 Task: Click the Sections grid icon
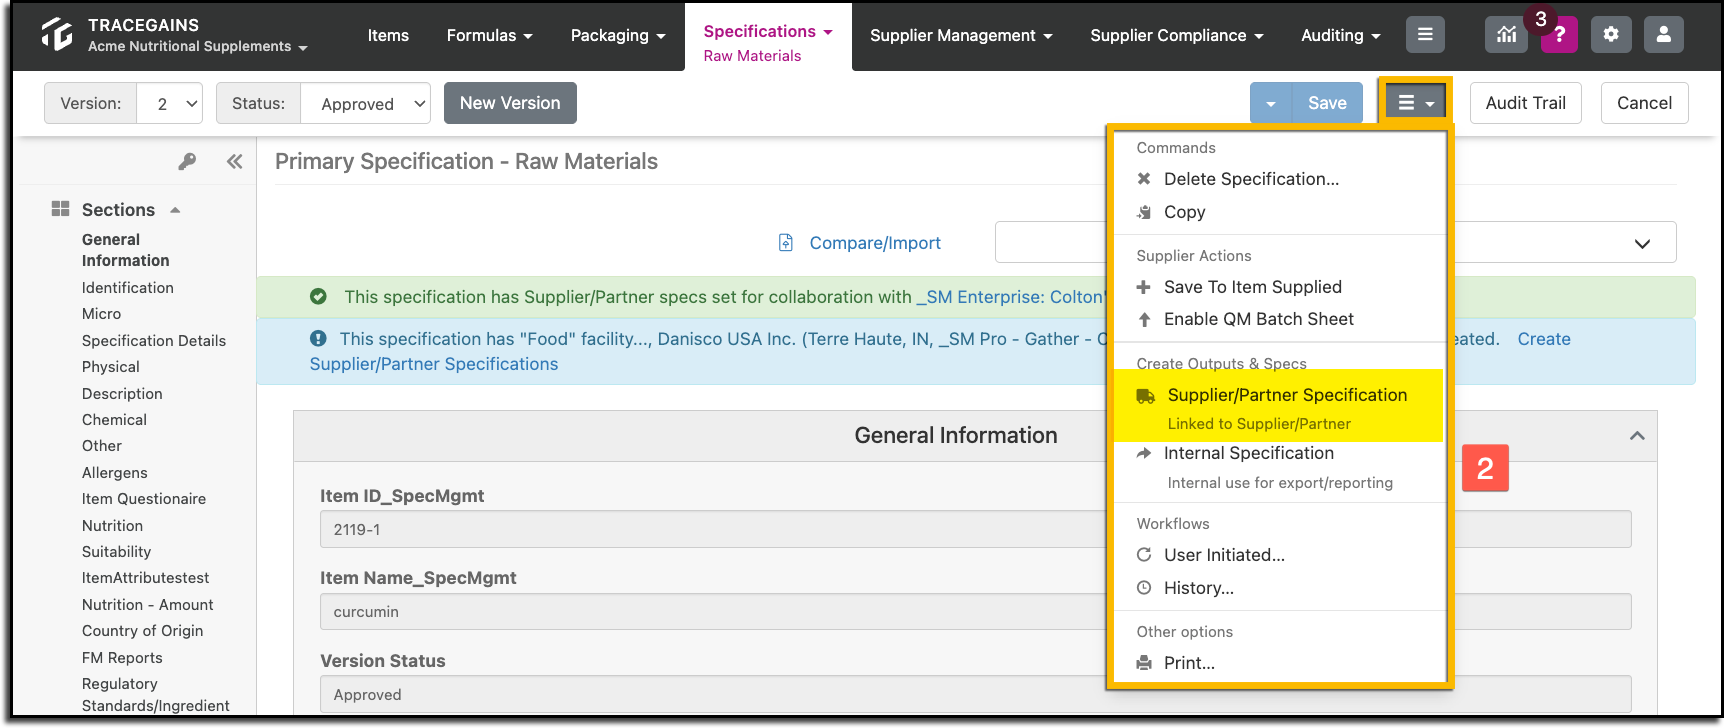pyautogui.click(x=61, y=209)
